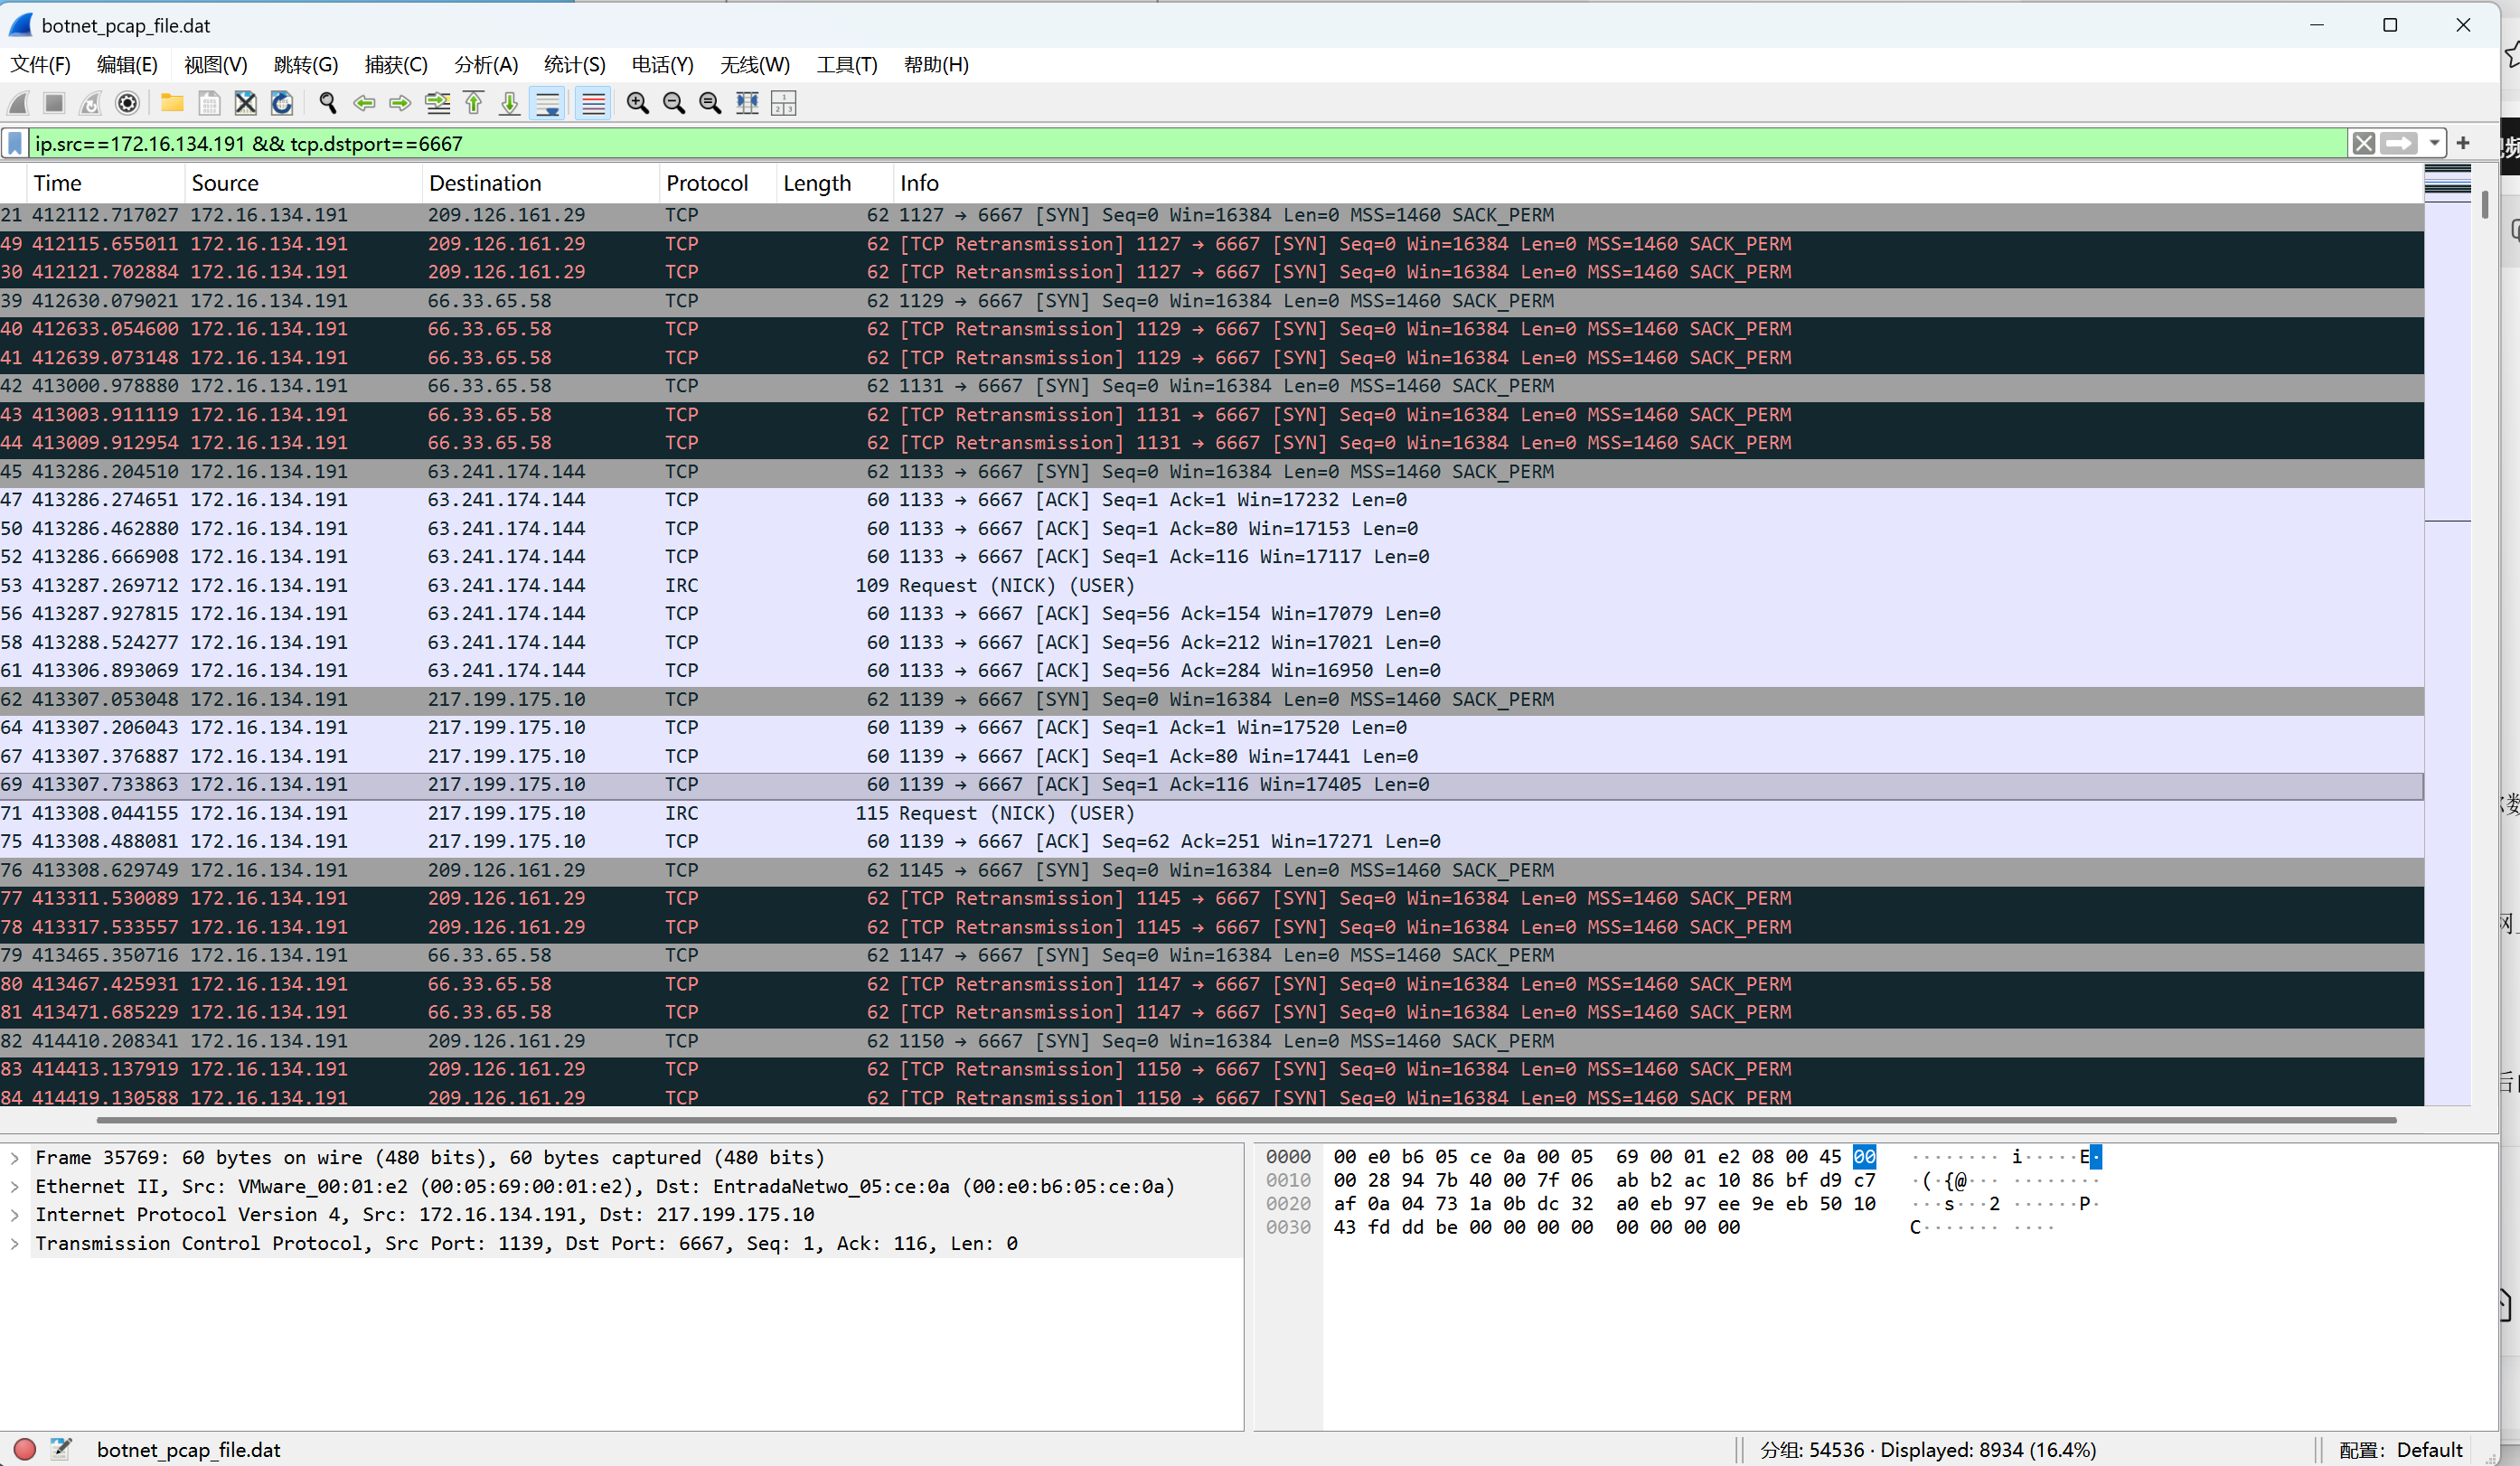Click the display filter text field
The height and width of the screenshot is (1466, 2520).
1100,144
